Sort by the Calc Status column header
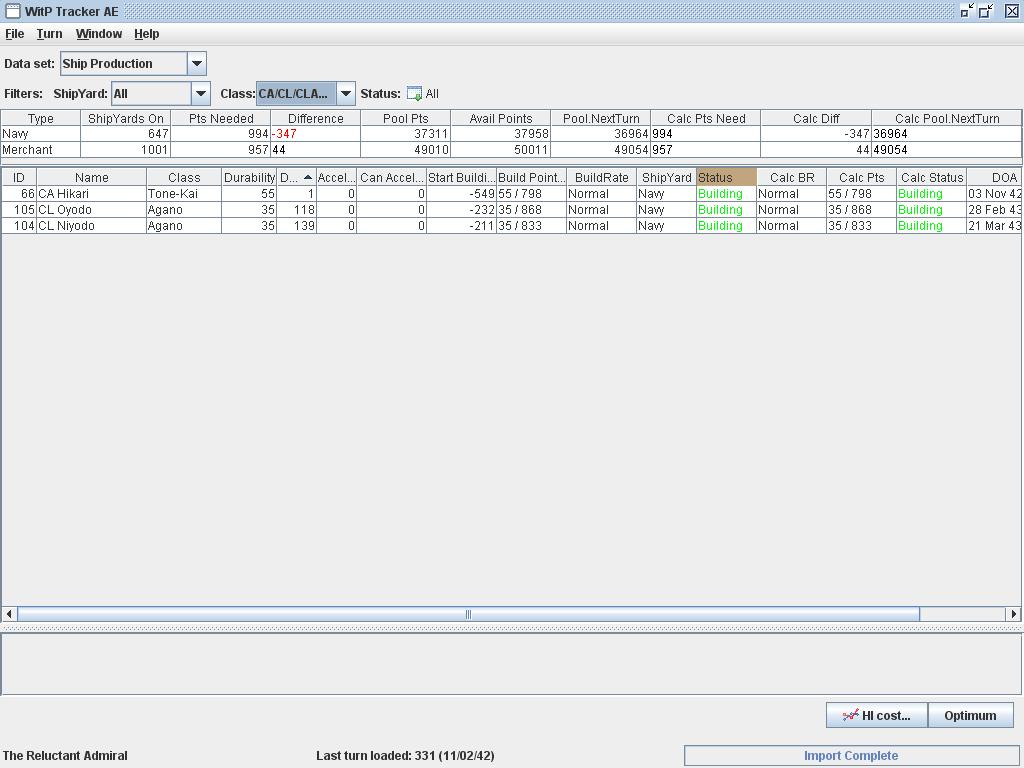Screen dimensions: 1024x768 click(931, 177)
